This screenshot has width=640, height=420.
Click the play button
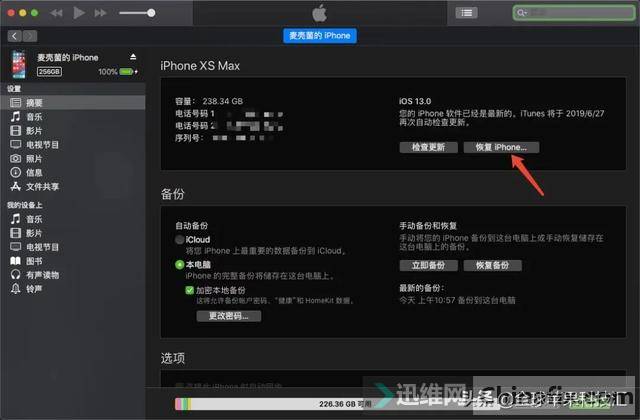click(79, 13)
